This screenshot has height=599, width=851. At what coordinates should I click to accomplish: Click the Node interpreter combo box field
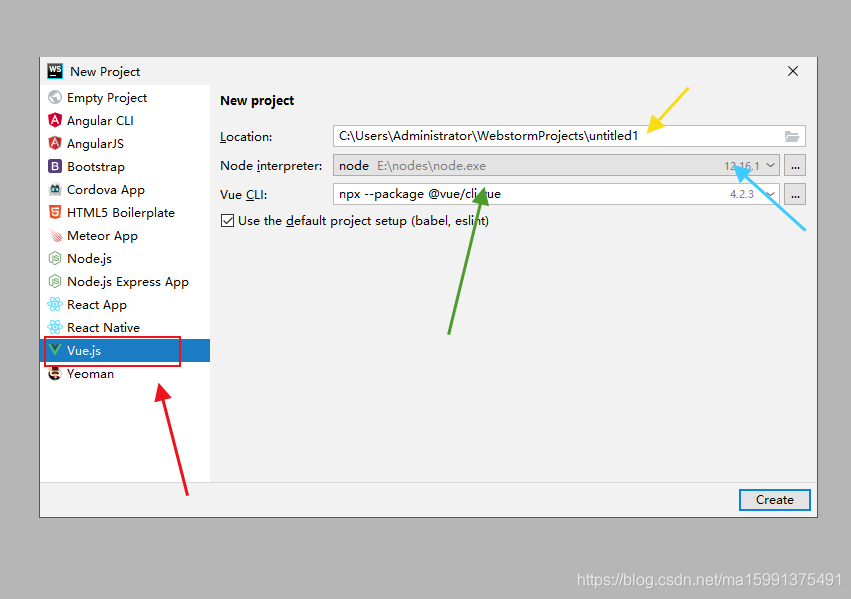(x=556, y=165)
